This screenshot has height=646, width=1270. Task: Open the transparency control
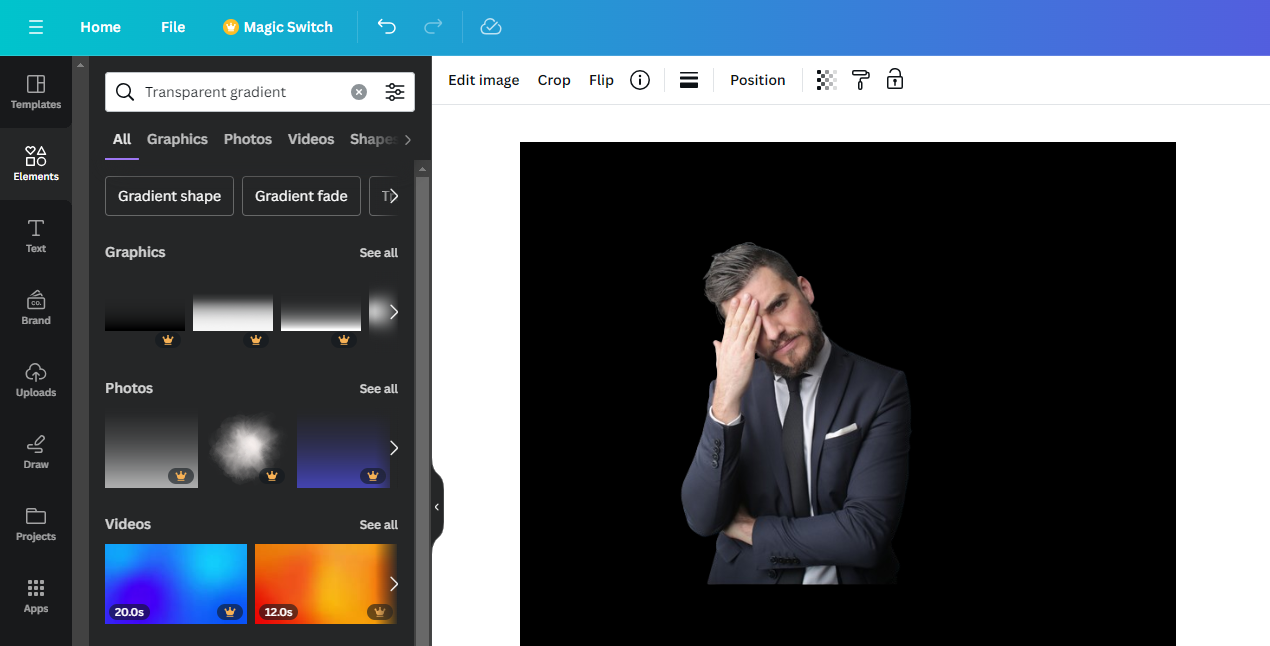[x=826, y=80]
